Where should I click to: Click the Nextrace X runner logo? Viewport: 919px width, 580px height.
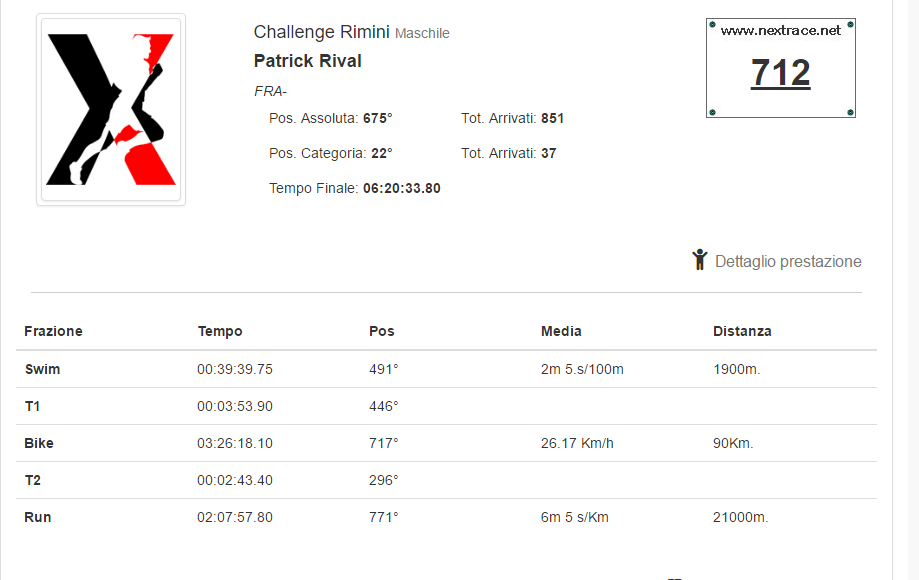tap(111, 110)
